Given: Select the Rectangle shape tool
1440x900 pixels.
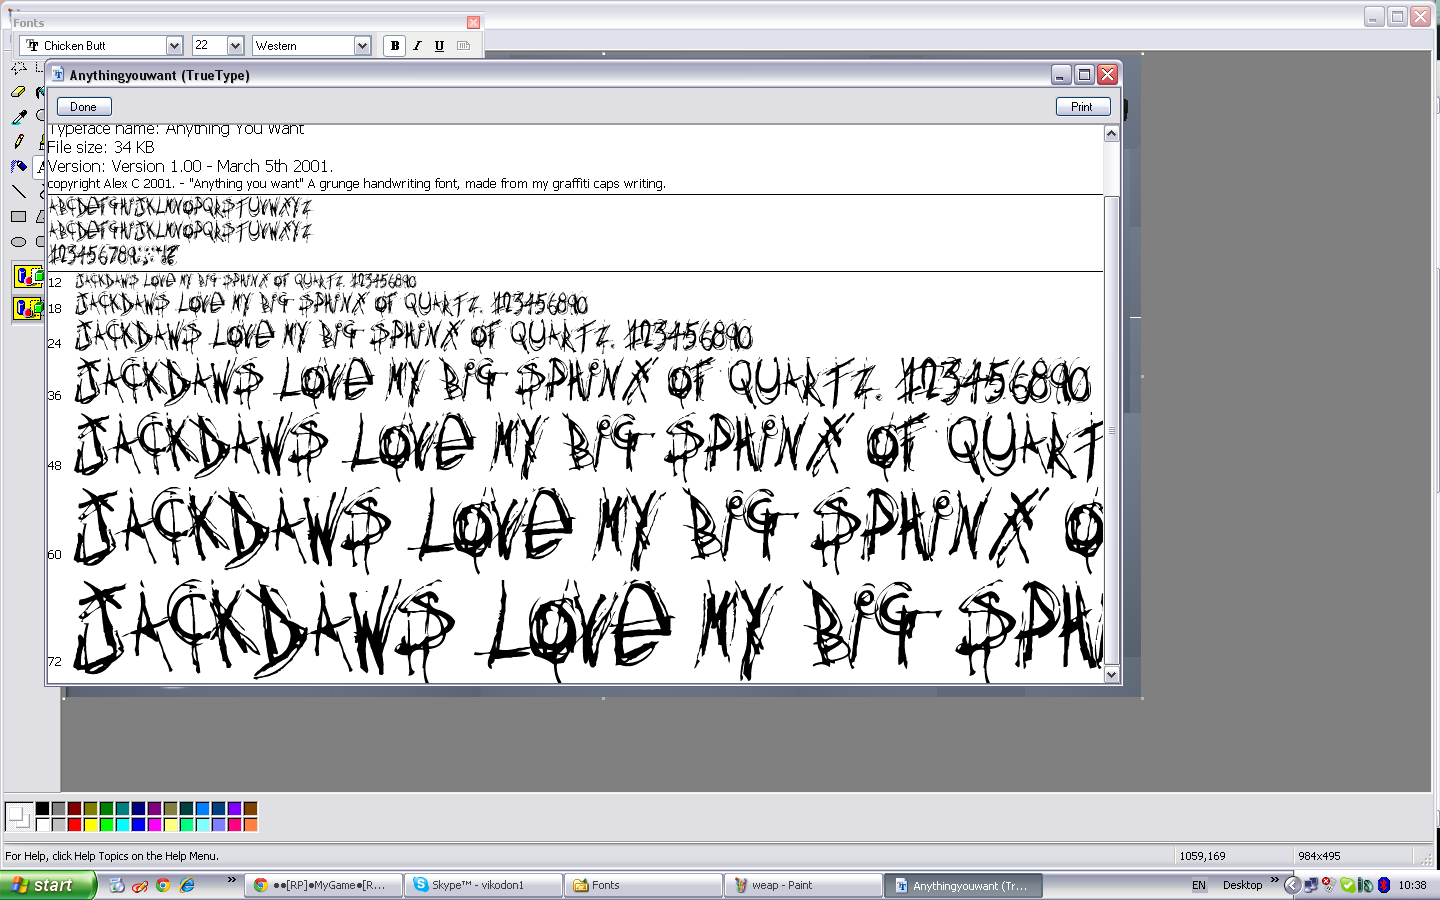Looking at the screenshot, I should point(18,216).
